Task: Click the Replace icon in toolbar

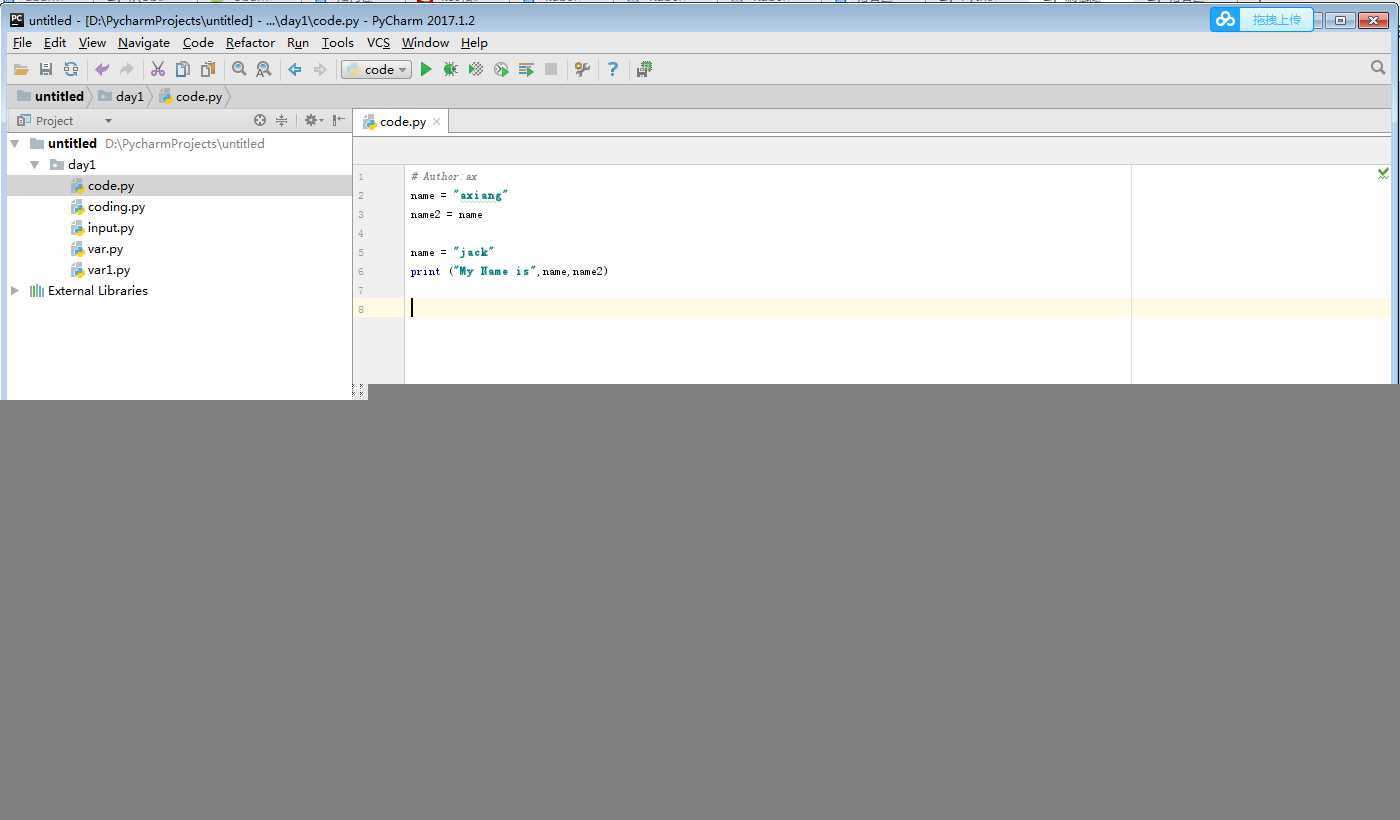Action: point(264,69)
